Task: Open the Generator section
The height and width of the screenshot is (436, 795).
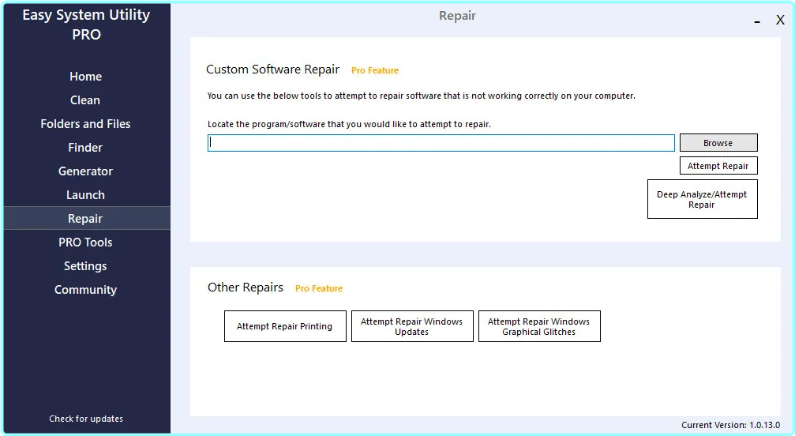Action: pyautogui.click(x=86, y=171)
